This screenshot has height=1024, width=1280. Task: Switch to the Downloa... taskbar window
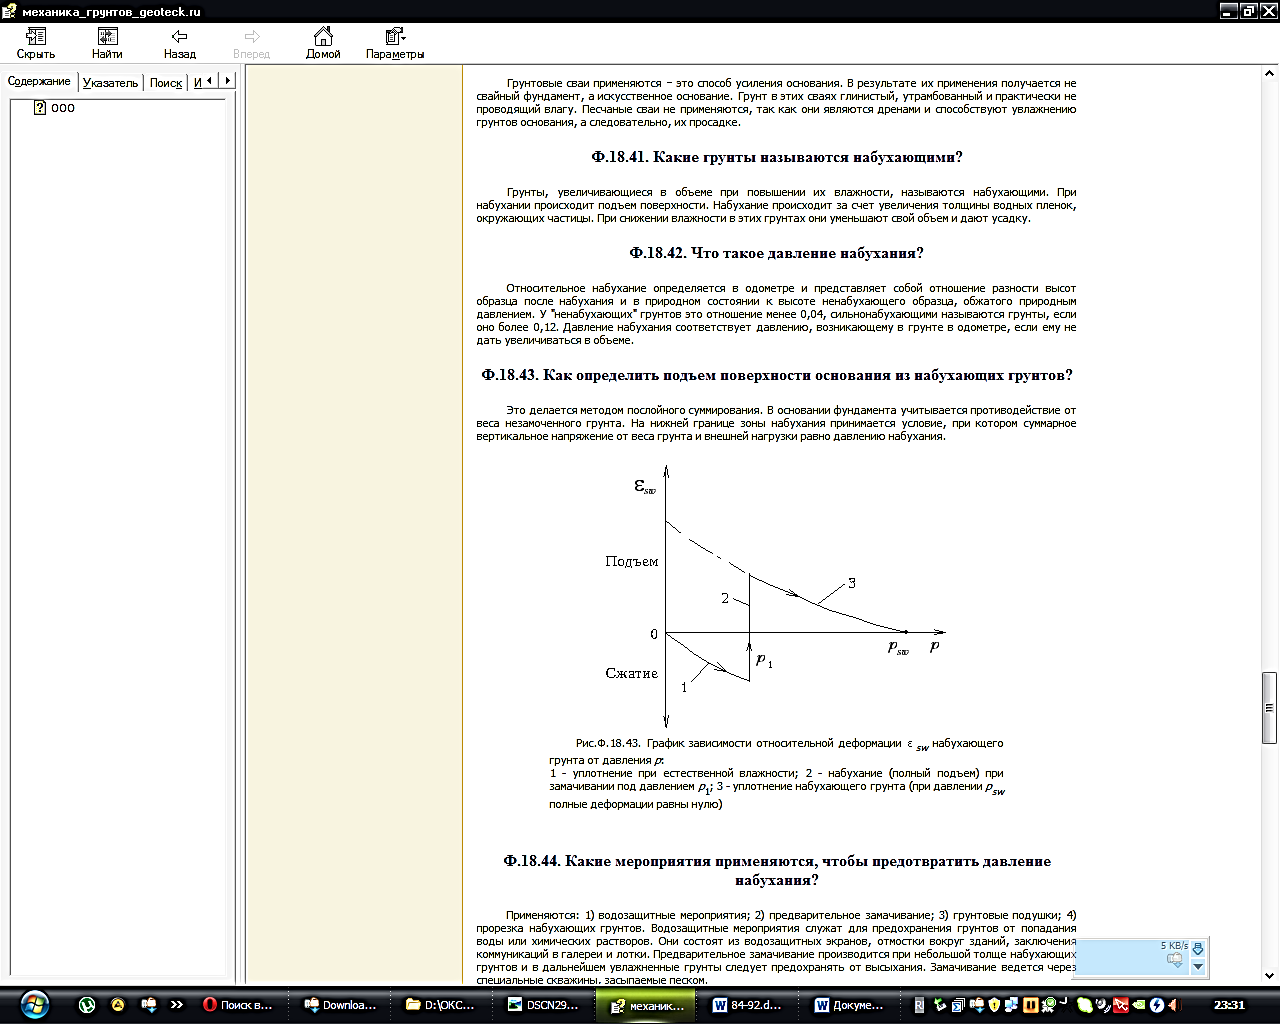[342, 1005]
